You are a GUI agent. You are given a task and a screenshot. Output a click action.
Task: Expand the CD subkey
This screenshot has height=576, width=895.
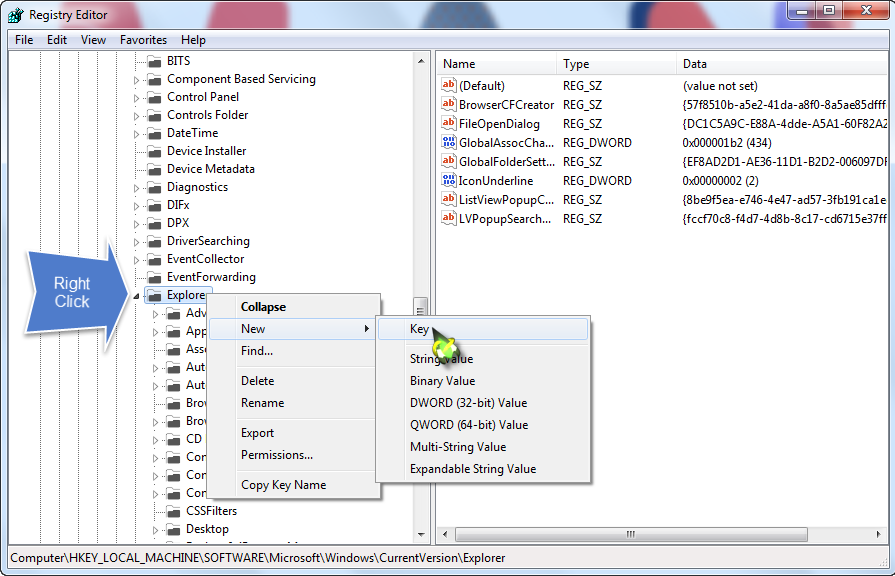click(155, 440)
